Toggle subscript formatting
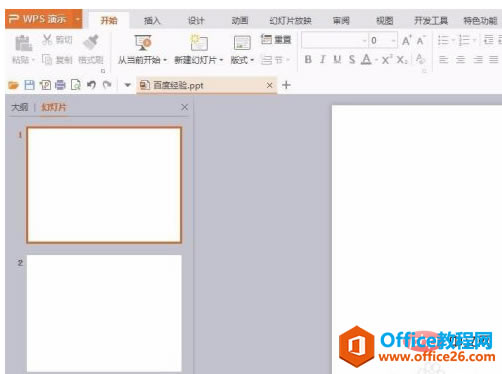The height and width of the screenshot is (374, 502). pyautogui.click(x=401, y=60)
